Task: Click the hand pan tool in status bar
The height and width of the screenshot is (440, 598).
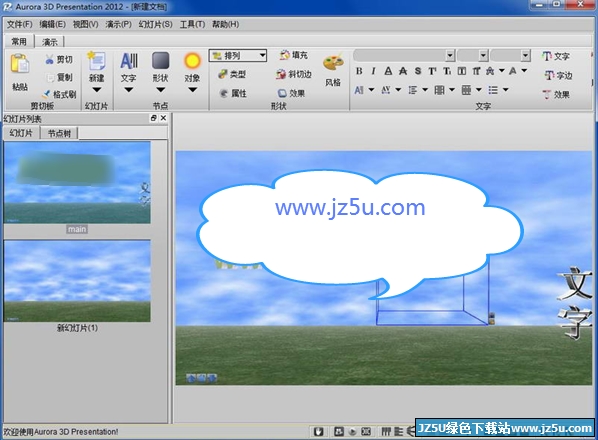Action: (x=318, y=432)
